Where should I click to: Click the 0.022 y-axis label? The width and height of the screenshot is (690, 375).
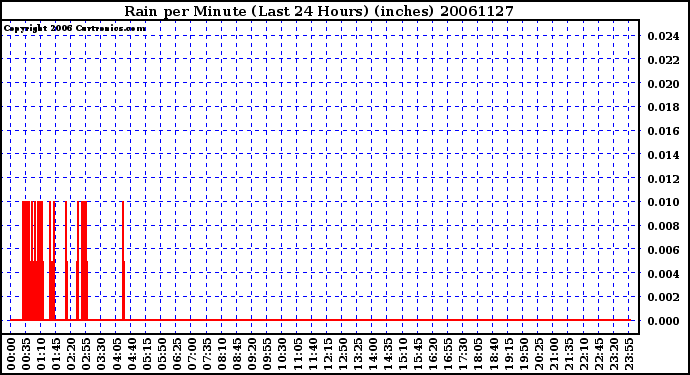663,59
